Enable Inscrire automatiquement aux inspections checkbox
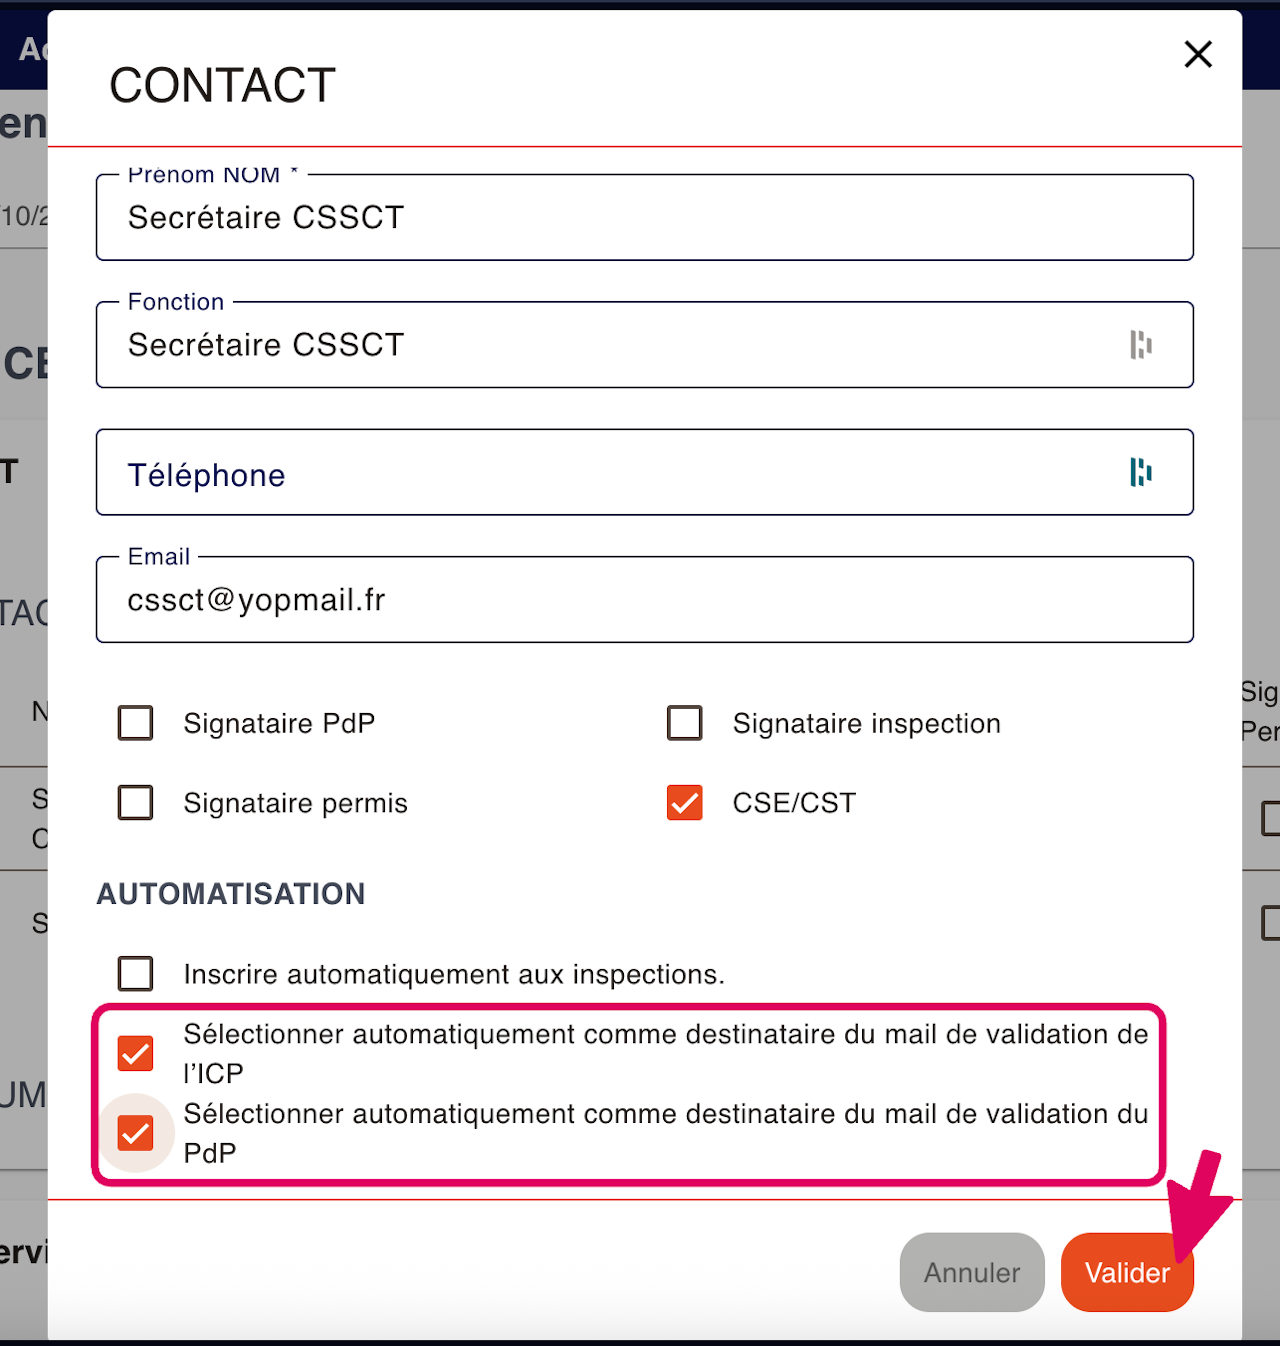 pos(136,974)
